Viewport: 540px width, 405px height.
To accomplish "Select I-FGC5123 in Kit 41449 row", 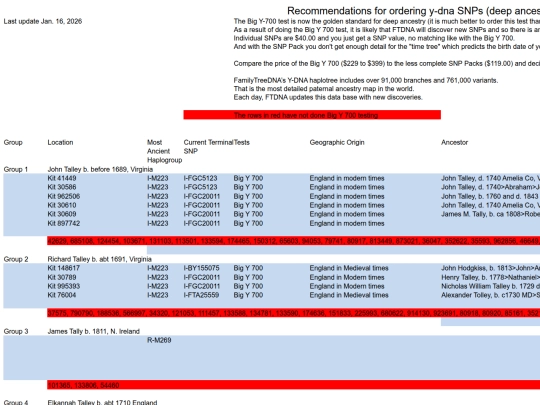I will point(200,178).
